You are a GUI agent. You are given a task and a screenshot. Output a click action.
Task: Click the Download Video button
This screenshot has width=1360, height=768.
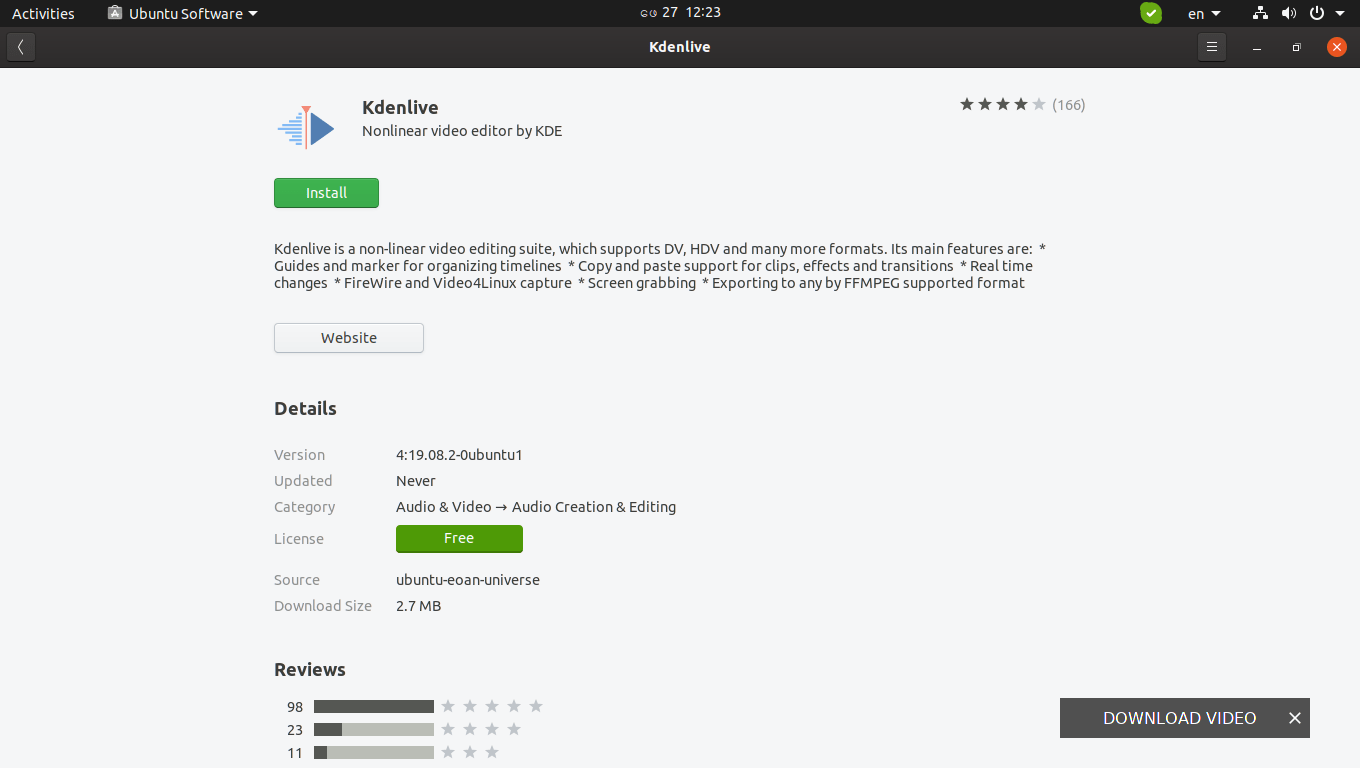[1178, 718]
